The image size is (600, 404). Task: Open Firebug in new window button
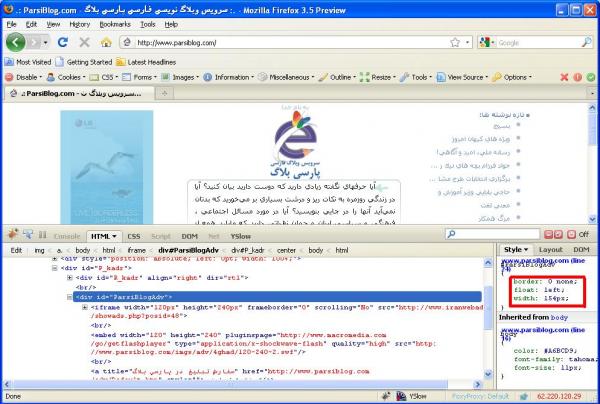[x=558, y=235]
